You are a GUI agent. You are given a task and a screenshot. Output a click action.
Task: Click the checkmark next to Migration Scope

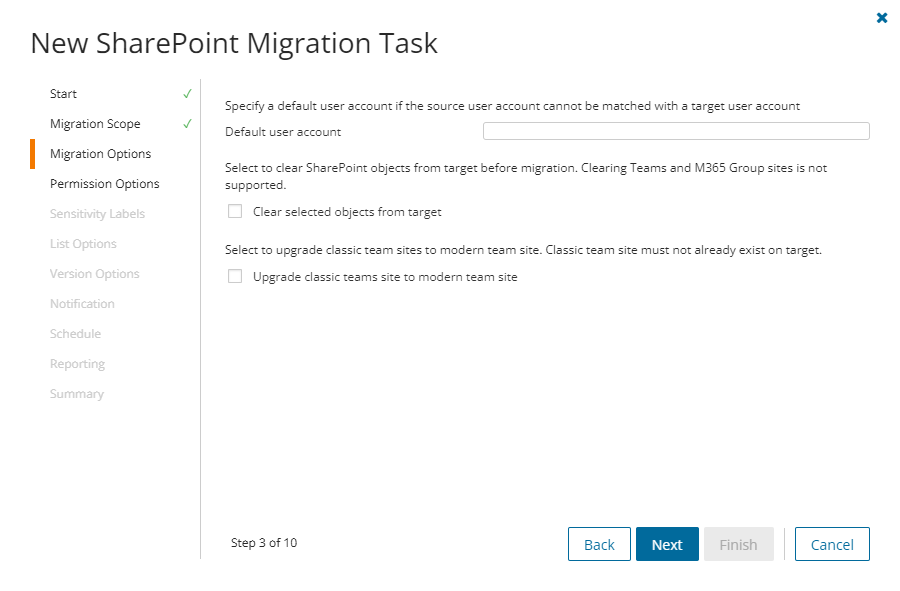coord(188,124)
